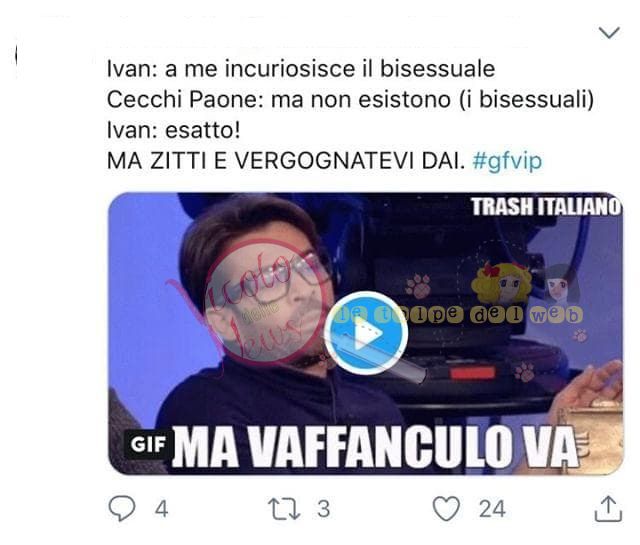Viewport: 640px width, 545px height.
Task: Retweet this post using the arrows icon
Action: tap(284, 509)
